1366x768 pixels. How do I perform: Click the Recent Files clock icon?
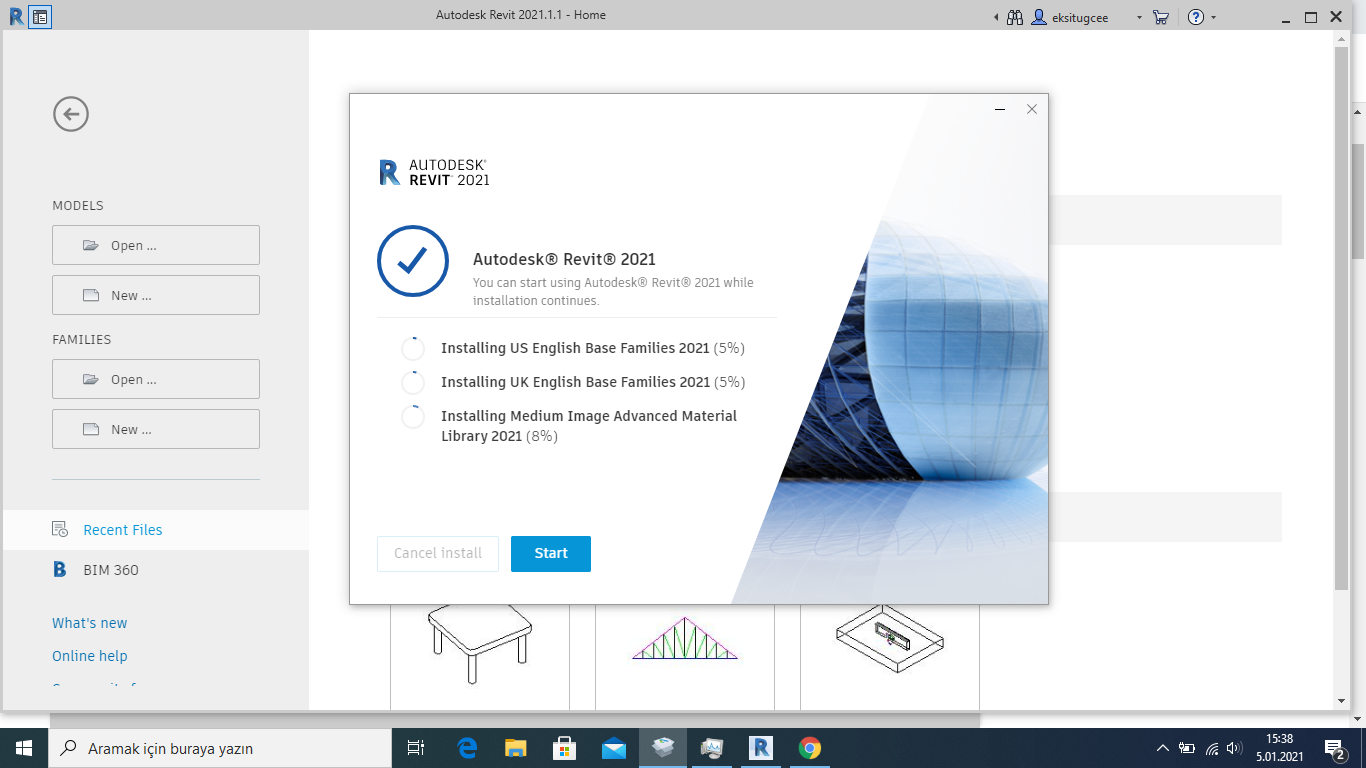tap(60, 530)
